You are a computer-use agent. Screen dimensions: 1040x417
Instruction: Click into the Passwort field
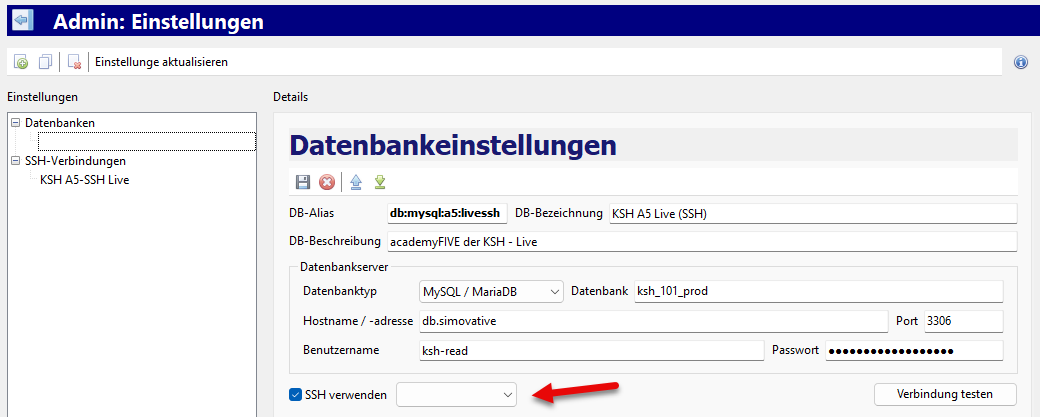coord(912,350)
